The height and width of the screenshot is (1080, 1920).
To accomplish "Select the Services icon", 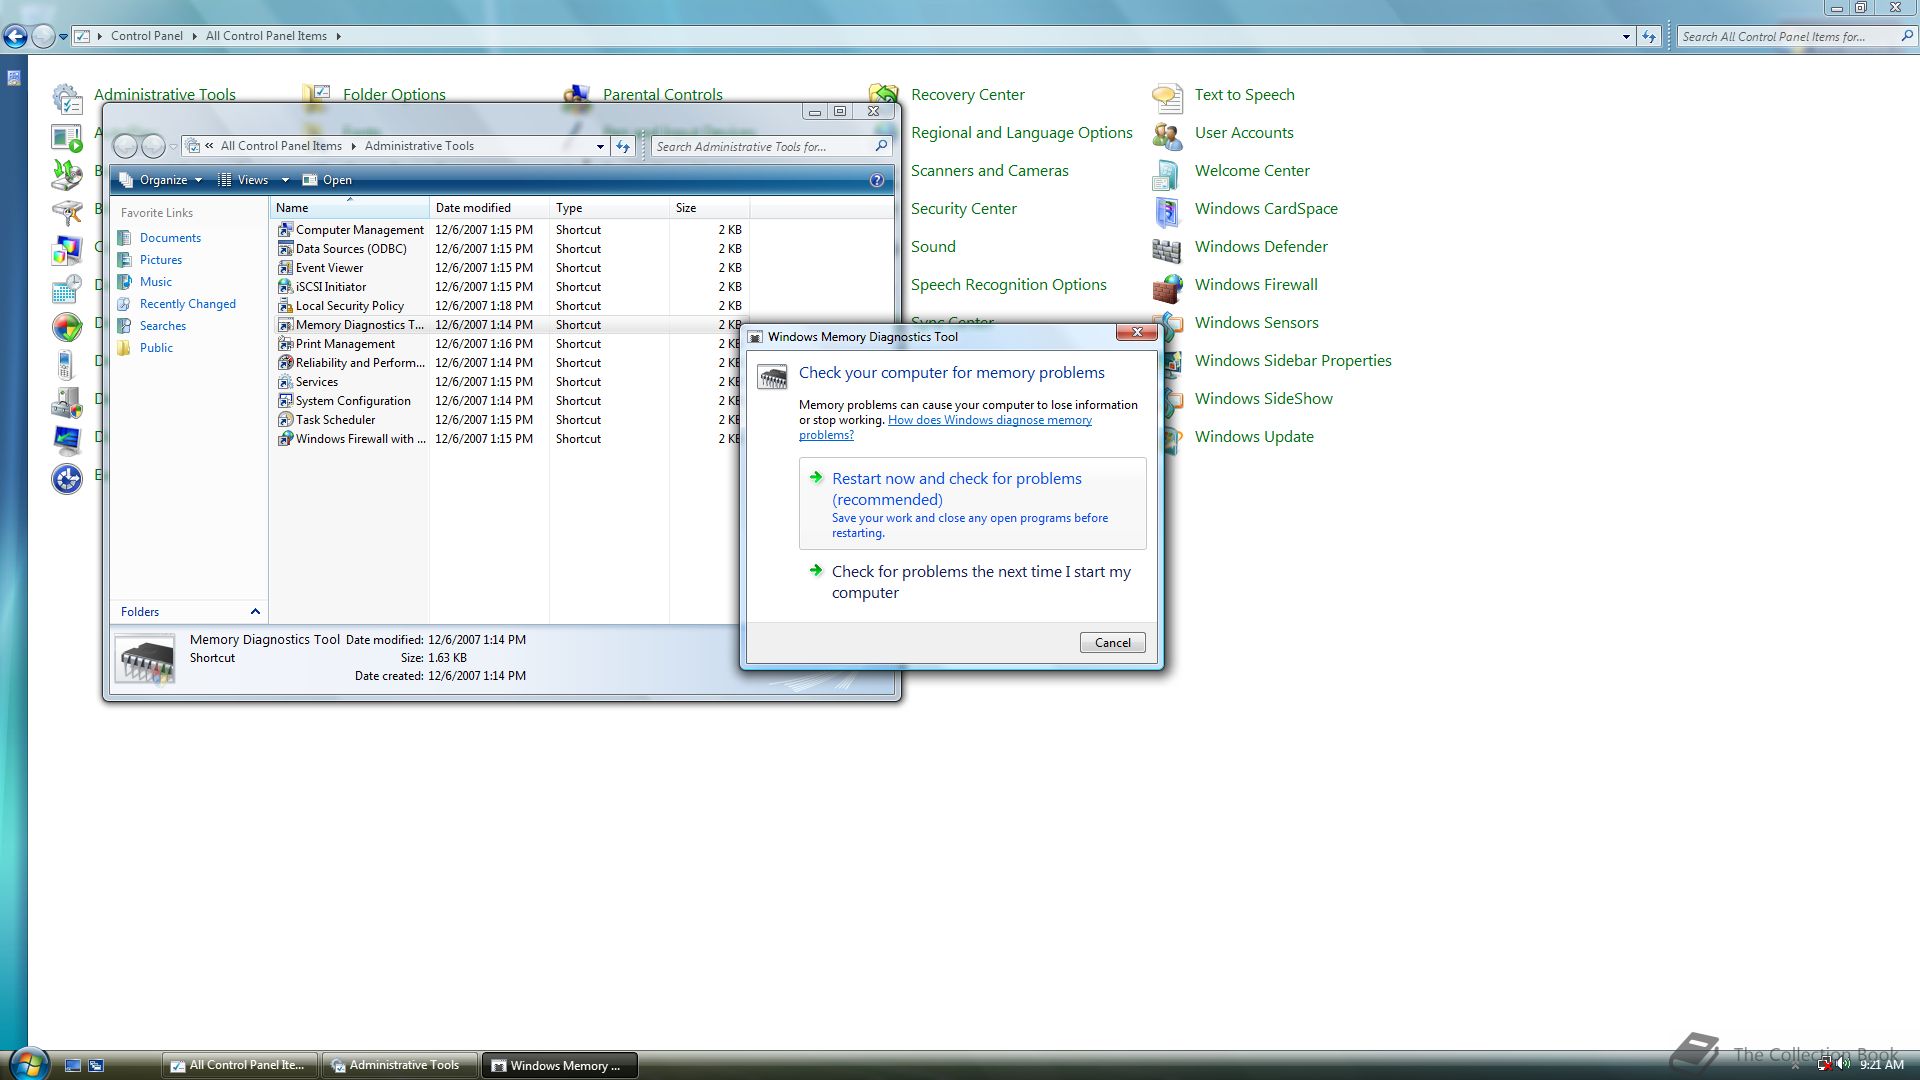I will click(285, 382).
